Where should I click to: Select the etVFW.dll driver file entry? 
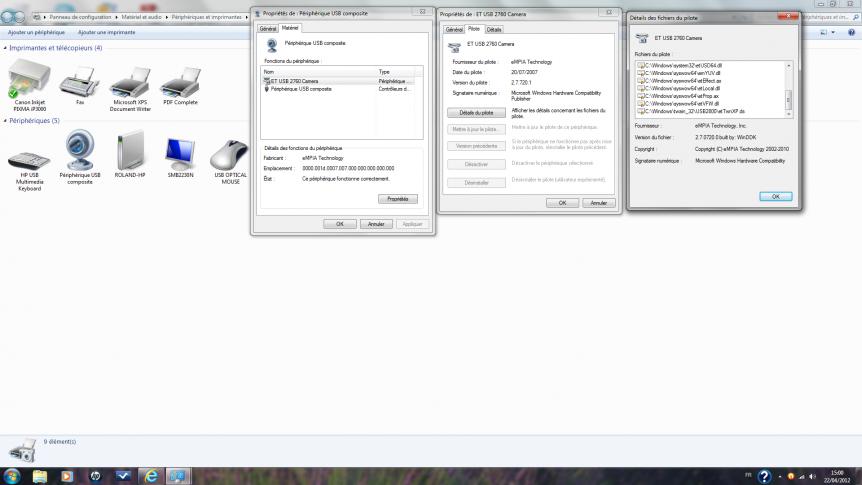click(678, 104)
